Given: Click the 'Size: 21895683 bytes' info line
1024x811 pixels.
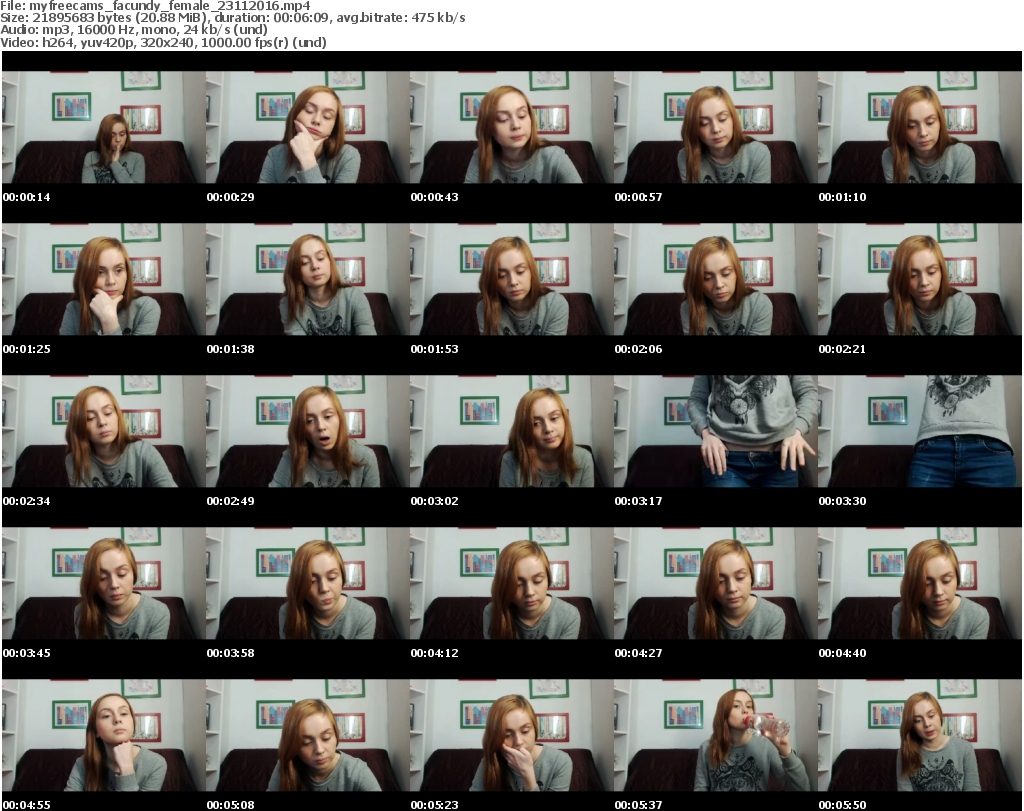Looking at the screenshot, I should click(x=233, y=18).
